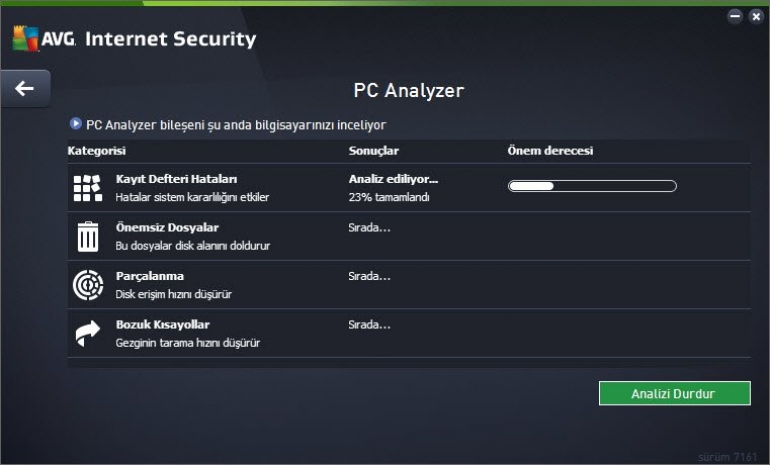
Task: Stop analysis with Analizi Durdur button
Action: pyautogui.click(x=674, y=393)
